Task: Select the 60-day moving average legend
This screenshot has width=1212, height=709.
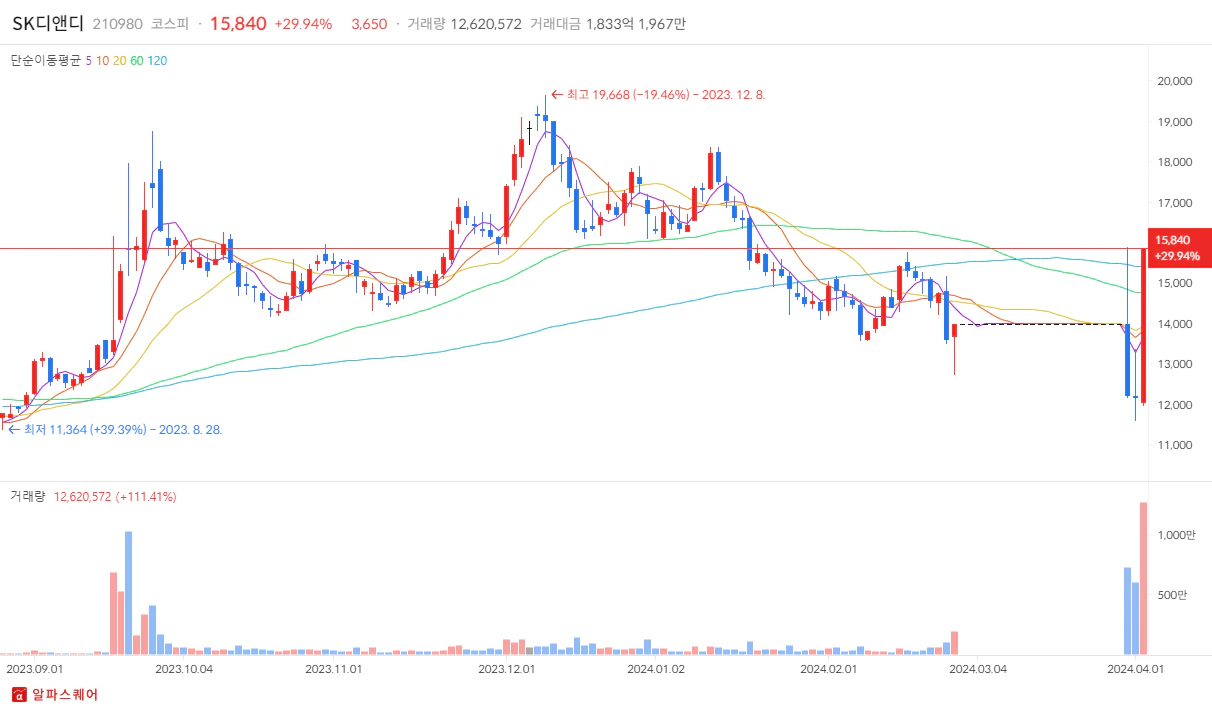Action: tap(136, 61)
